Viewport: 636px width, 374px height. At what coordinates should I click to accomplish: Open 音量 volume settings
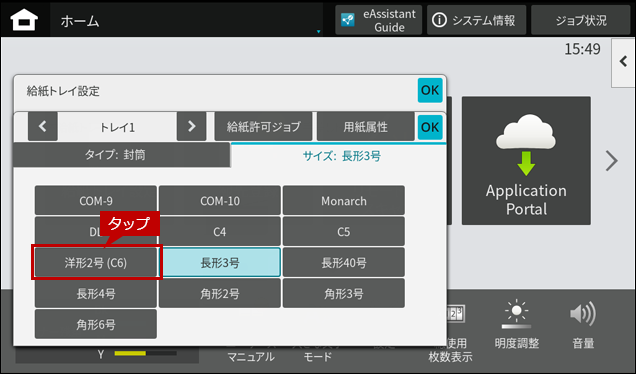tap(583, 326)
